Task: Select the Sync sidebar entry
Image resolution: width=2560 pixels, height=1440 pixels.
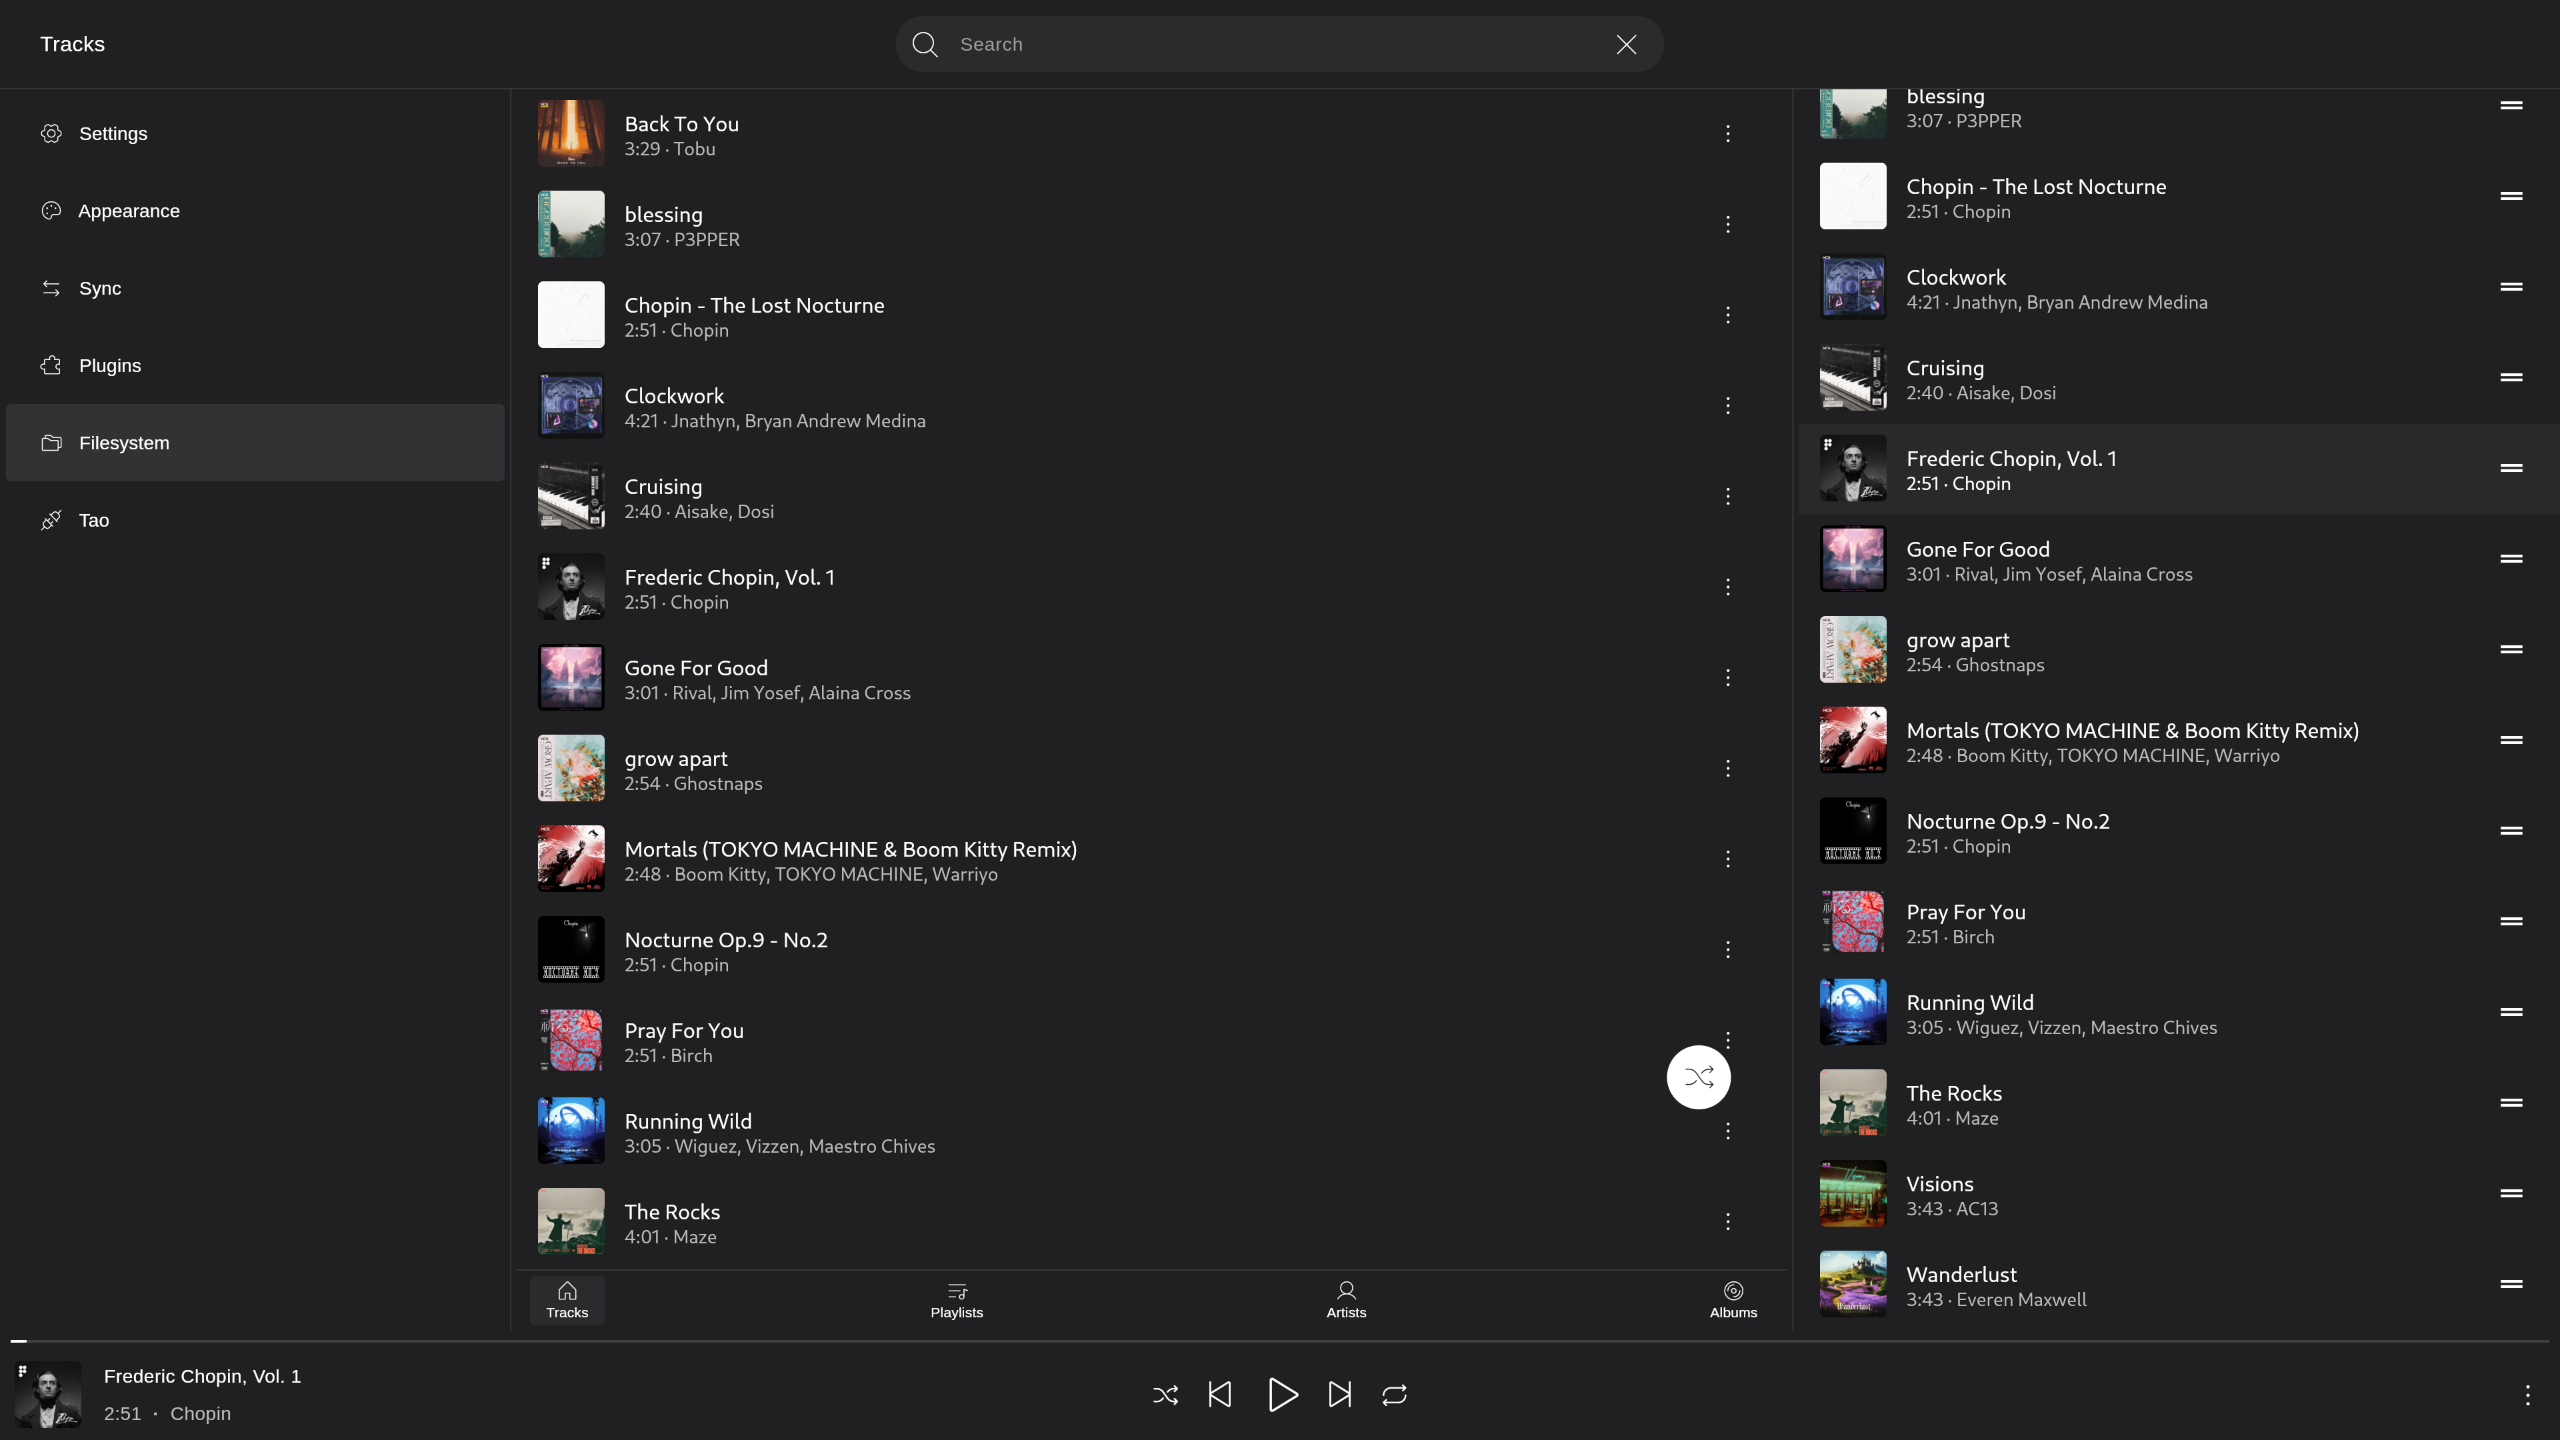Action: (255, 288)
